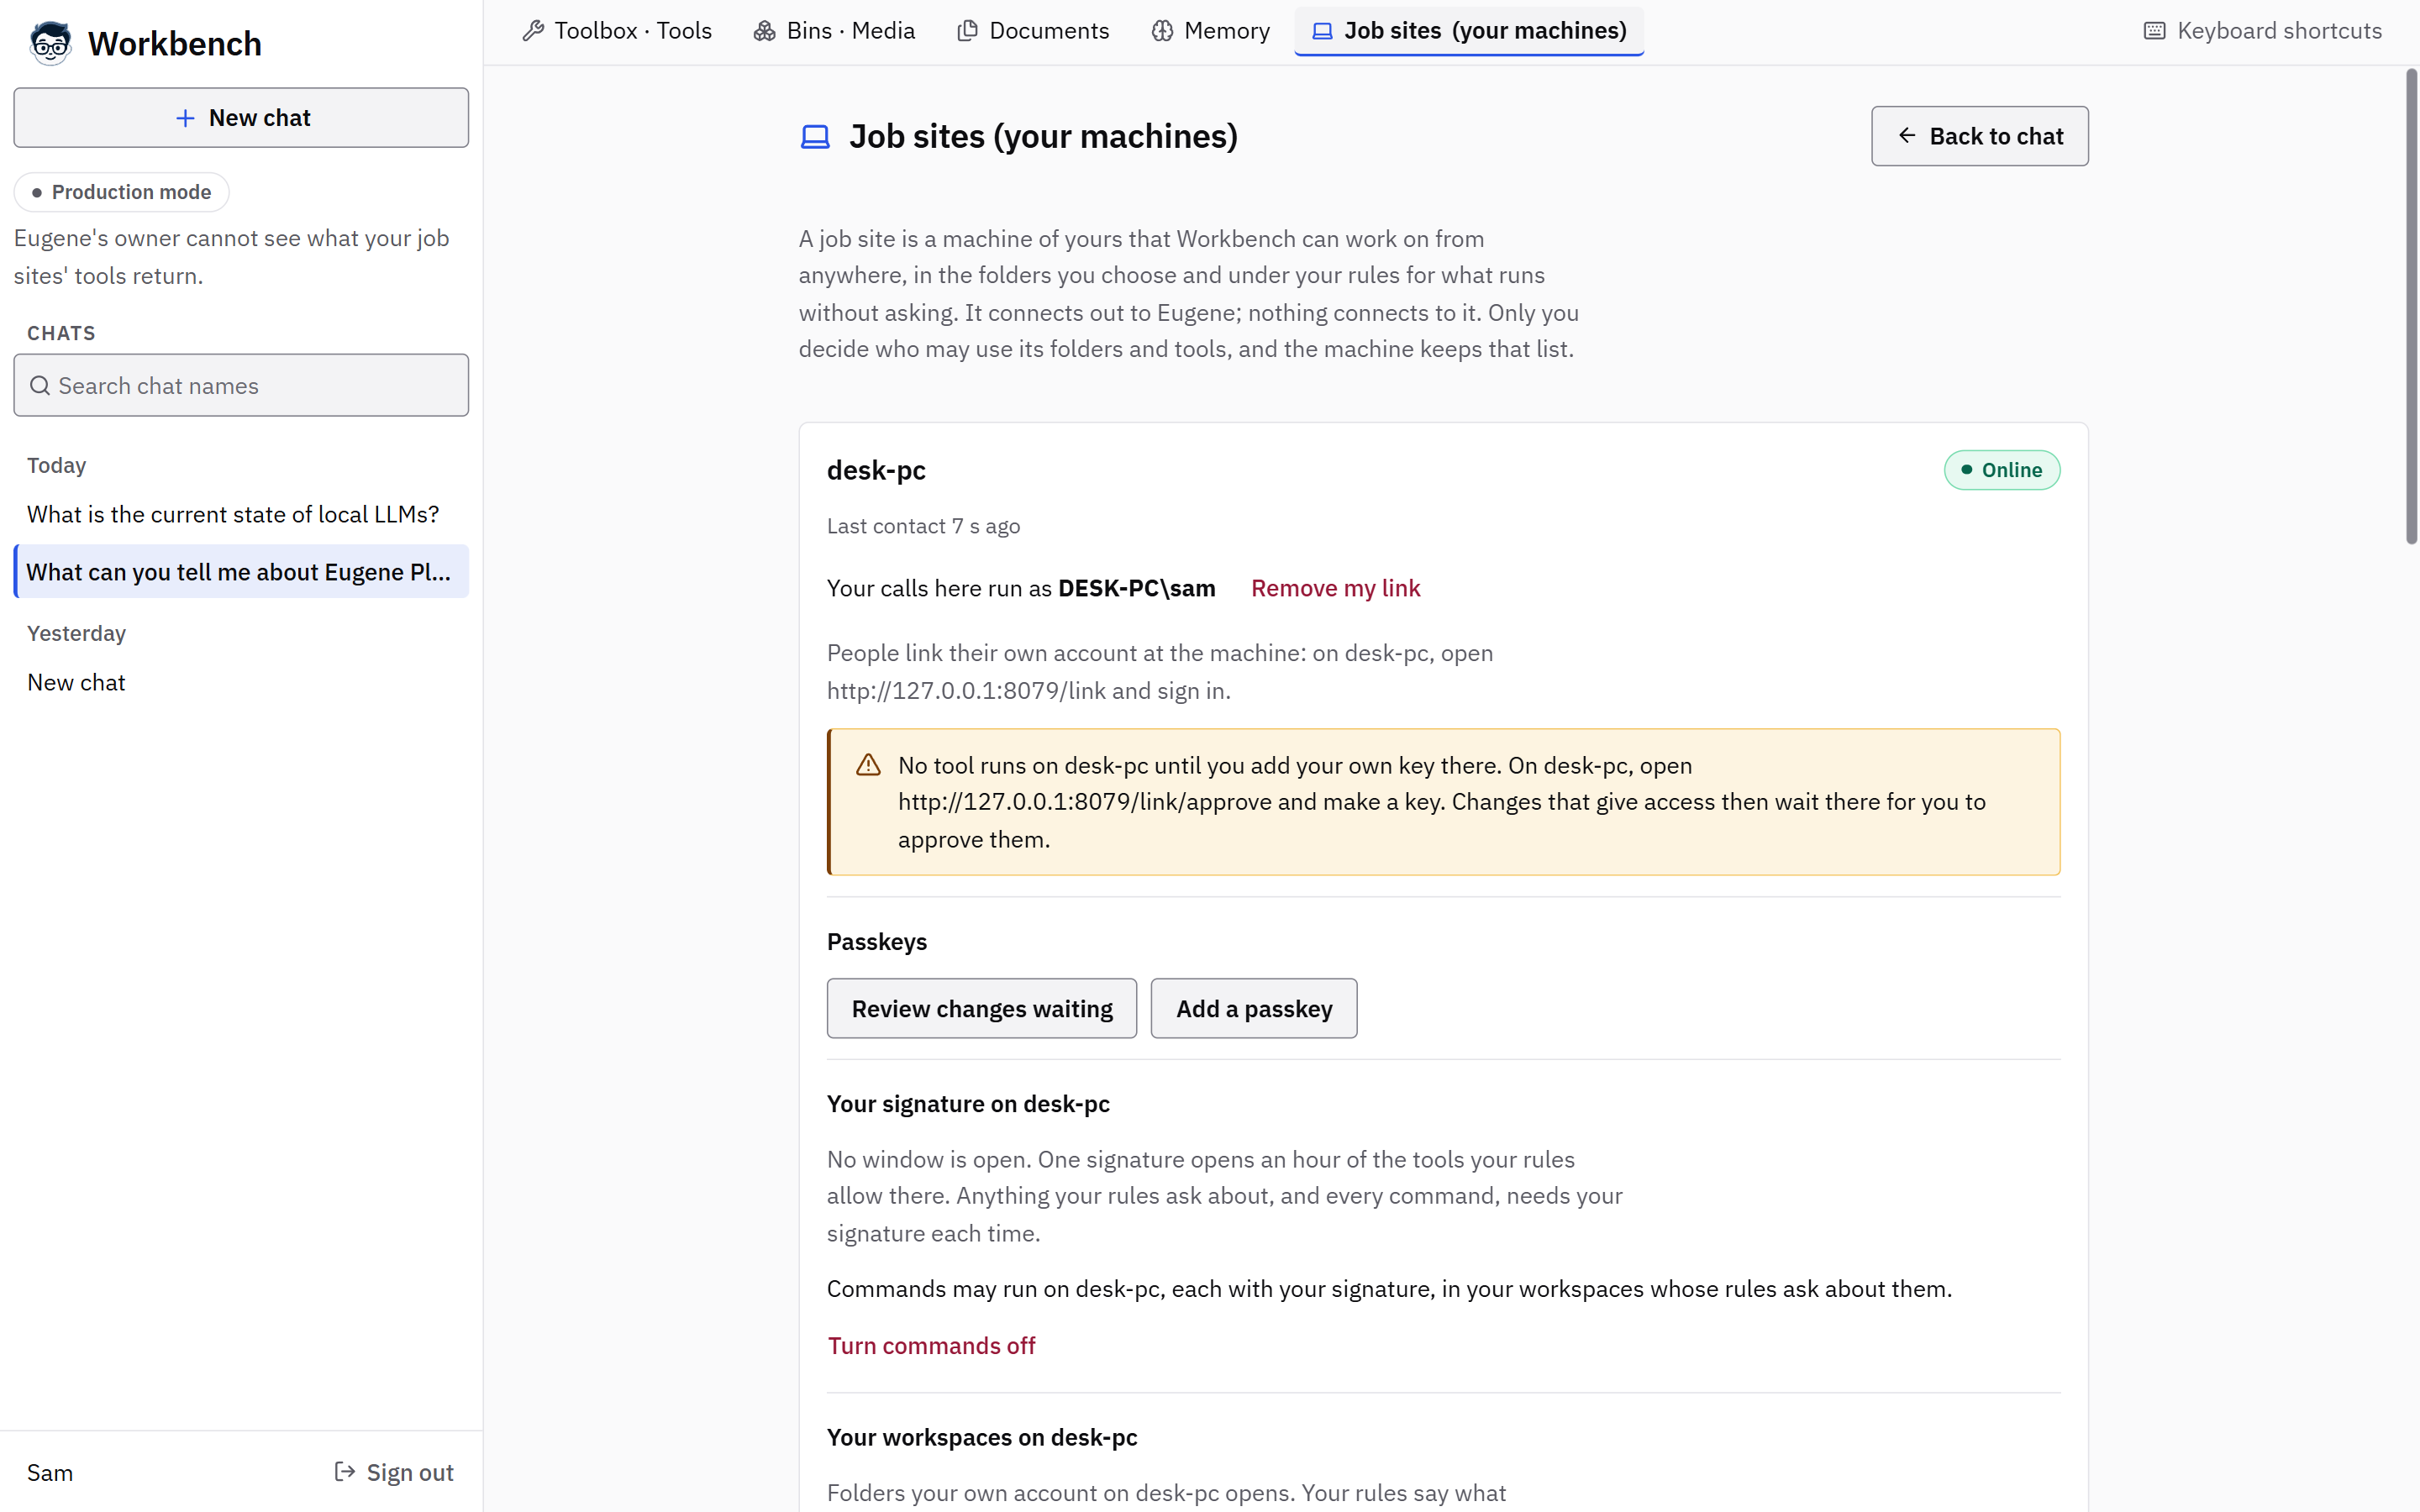Click the DESK-PC\sam account name
Viewport: 2420px width, 1512px height.
(x=1136, y=588)
